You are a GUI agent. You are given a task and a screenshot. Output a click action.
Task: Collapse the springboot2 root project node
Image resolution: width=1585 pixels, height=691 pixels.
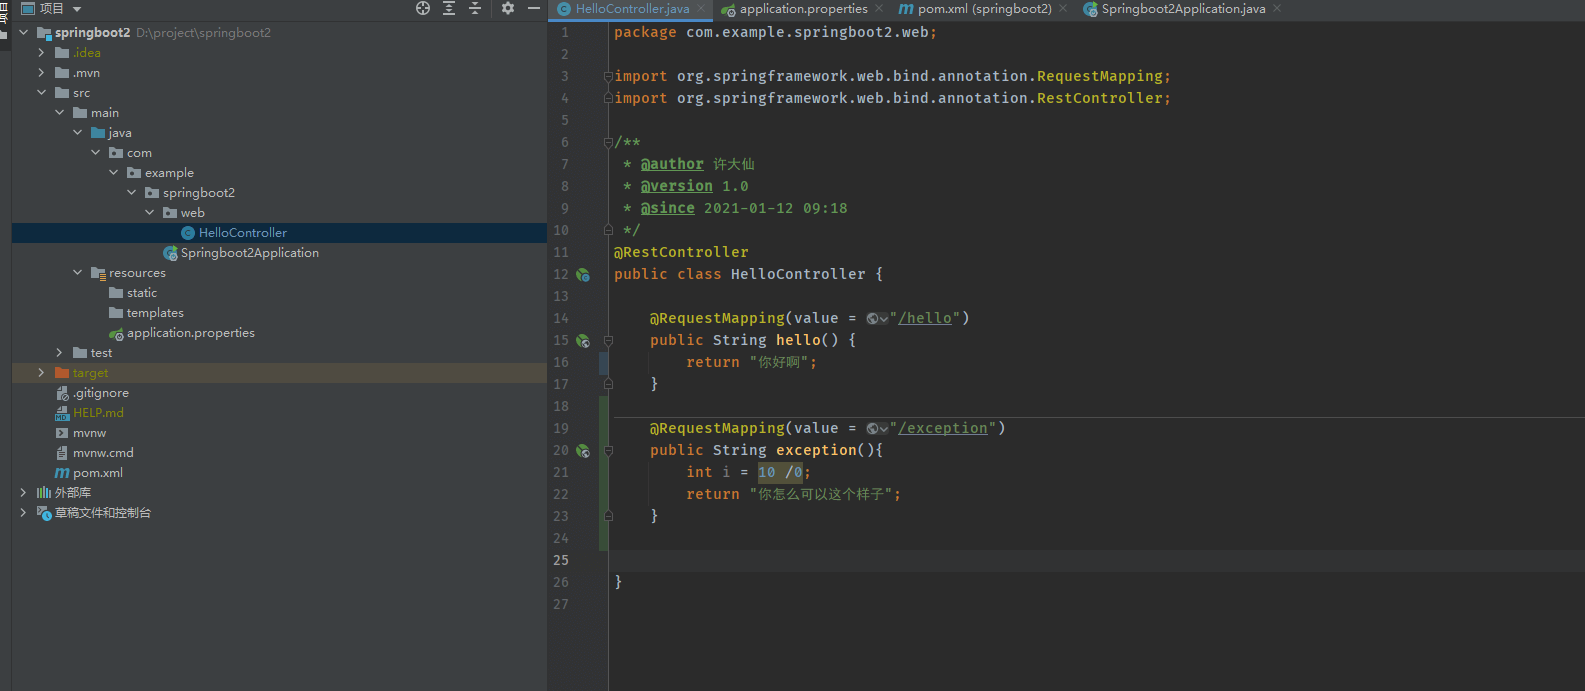[23, 32]
